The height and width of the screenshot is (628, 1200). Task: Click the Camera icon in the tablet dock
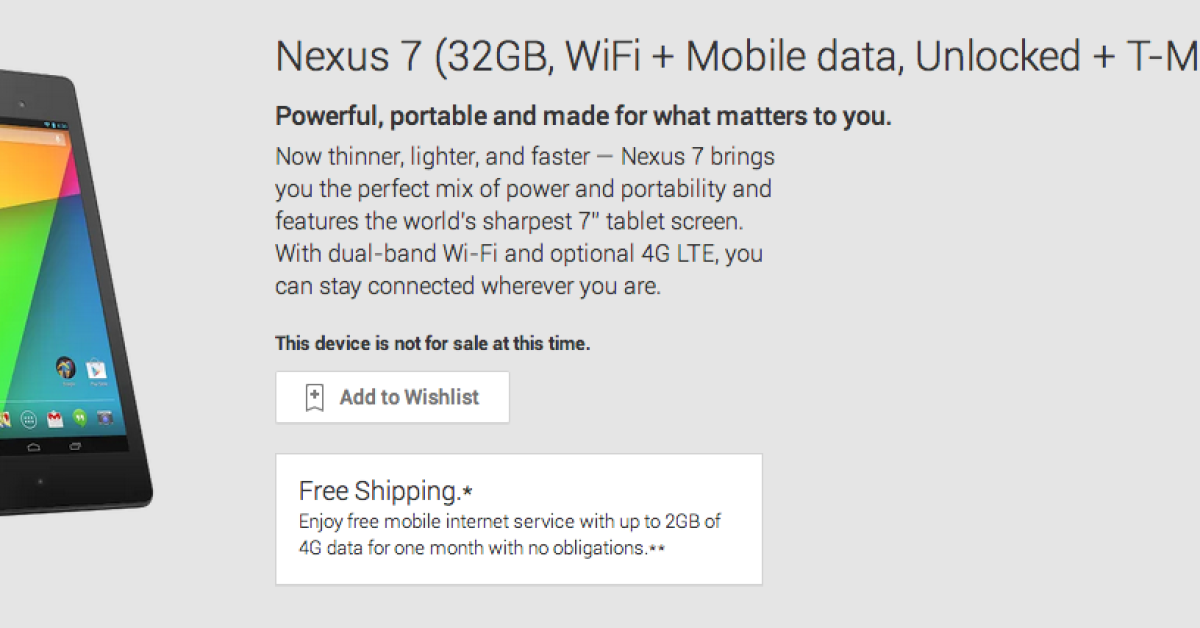tap(104, 419)
